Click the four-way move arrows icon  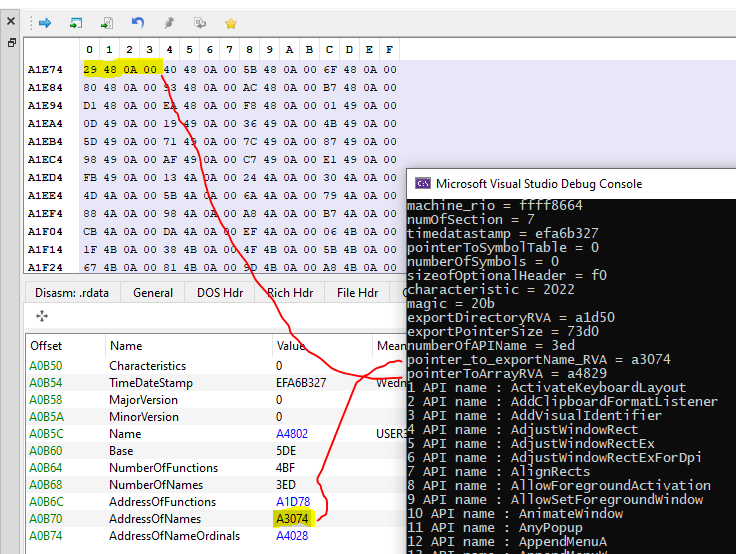coord(42,316)
